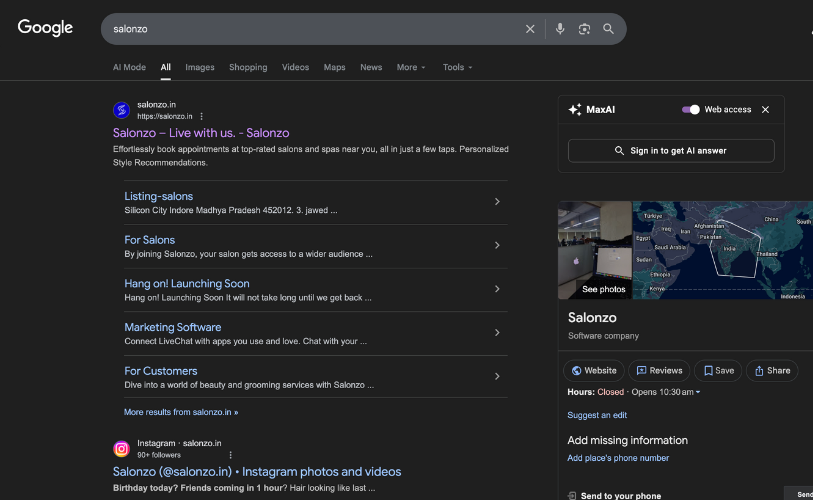
Task: Open the Tools dropdown
Action: point(457,68)
